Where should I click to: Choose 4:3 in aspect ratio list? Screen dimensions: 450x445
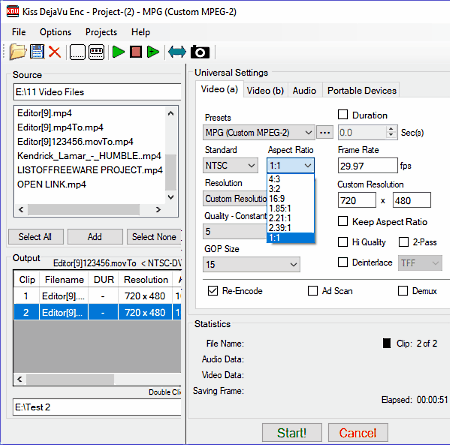point(290,179)
